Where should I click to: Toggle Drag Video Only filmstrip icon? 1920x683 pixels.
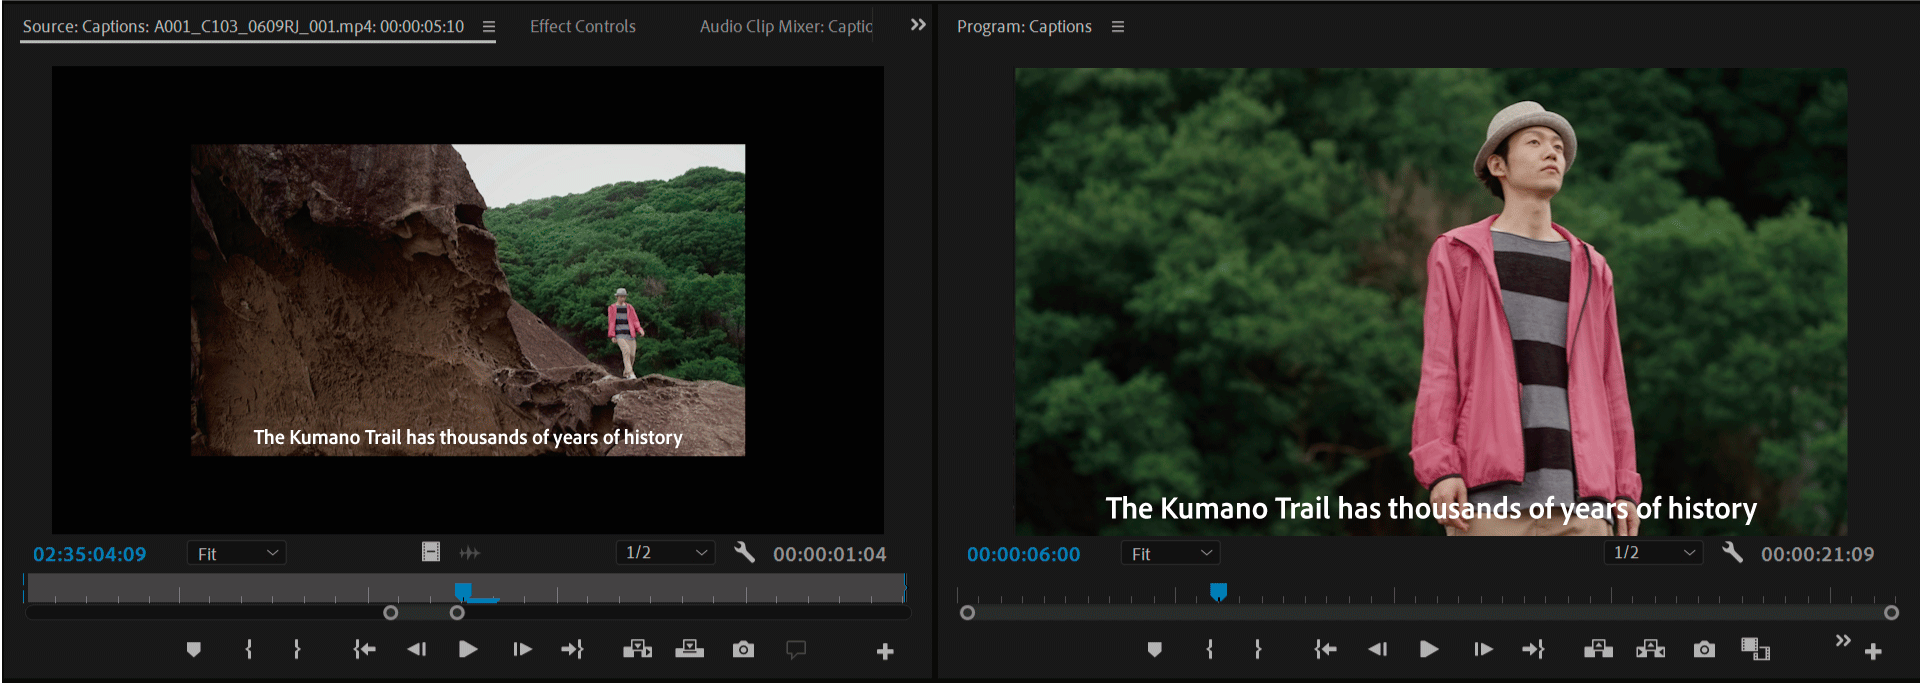pyautogui.click(x=431, y=552)
